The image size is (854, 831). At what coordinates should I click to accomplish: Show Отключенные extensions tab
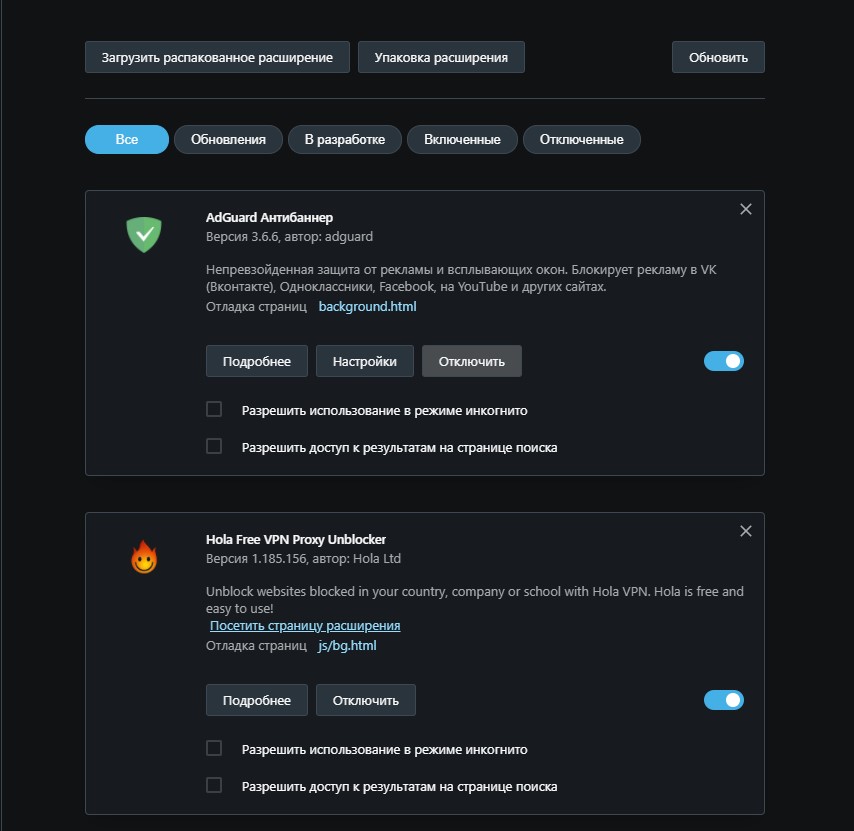(x=582, y=139)
